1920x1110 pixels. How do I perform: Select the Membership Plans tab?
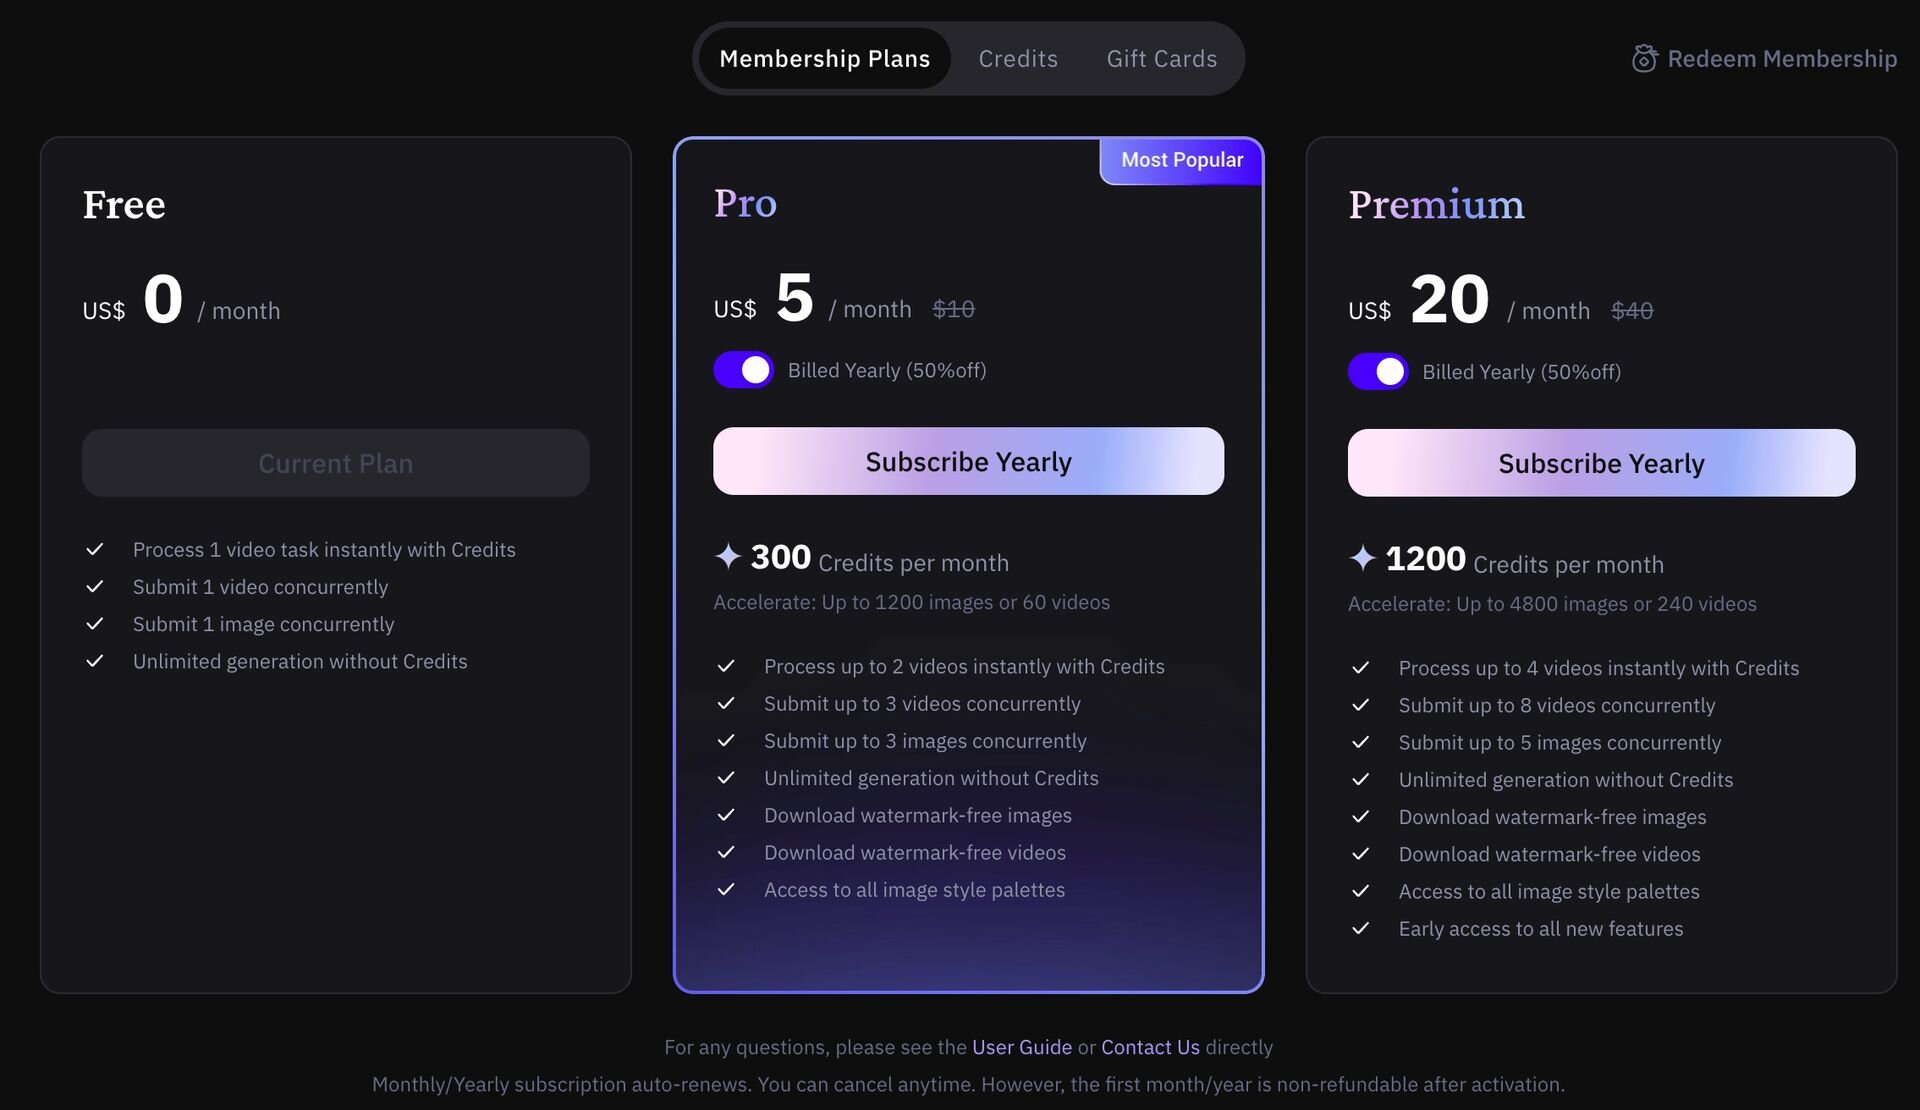[x=824, y=59]
